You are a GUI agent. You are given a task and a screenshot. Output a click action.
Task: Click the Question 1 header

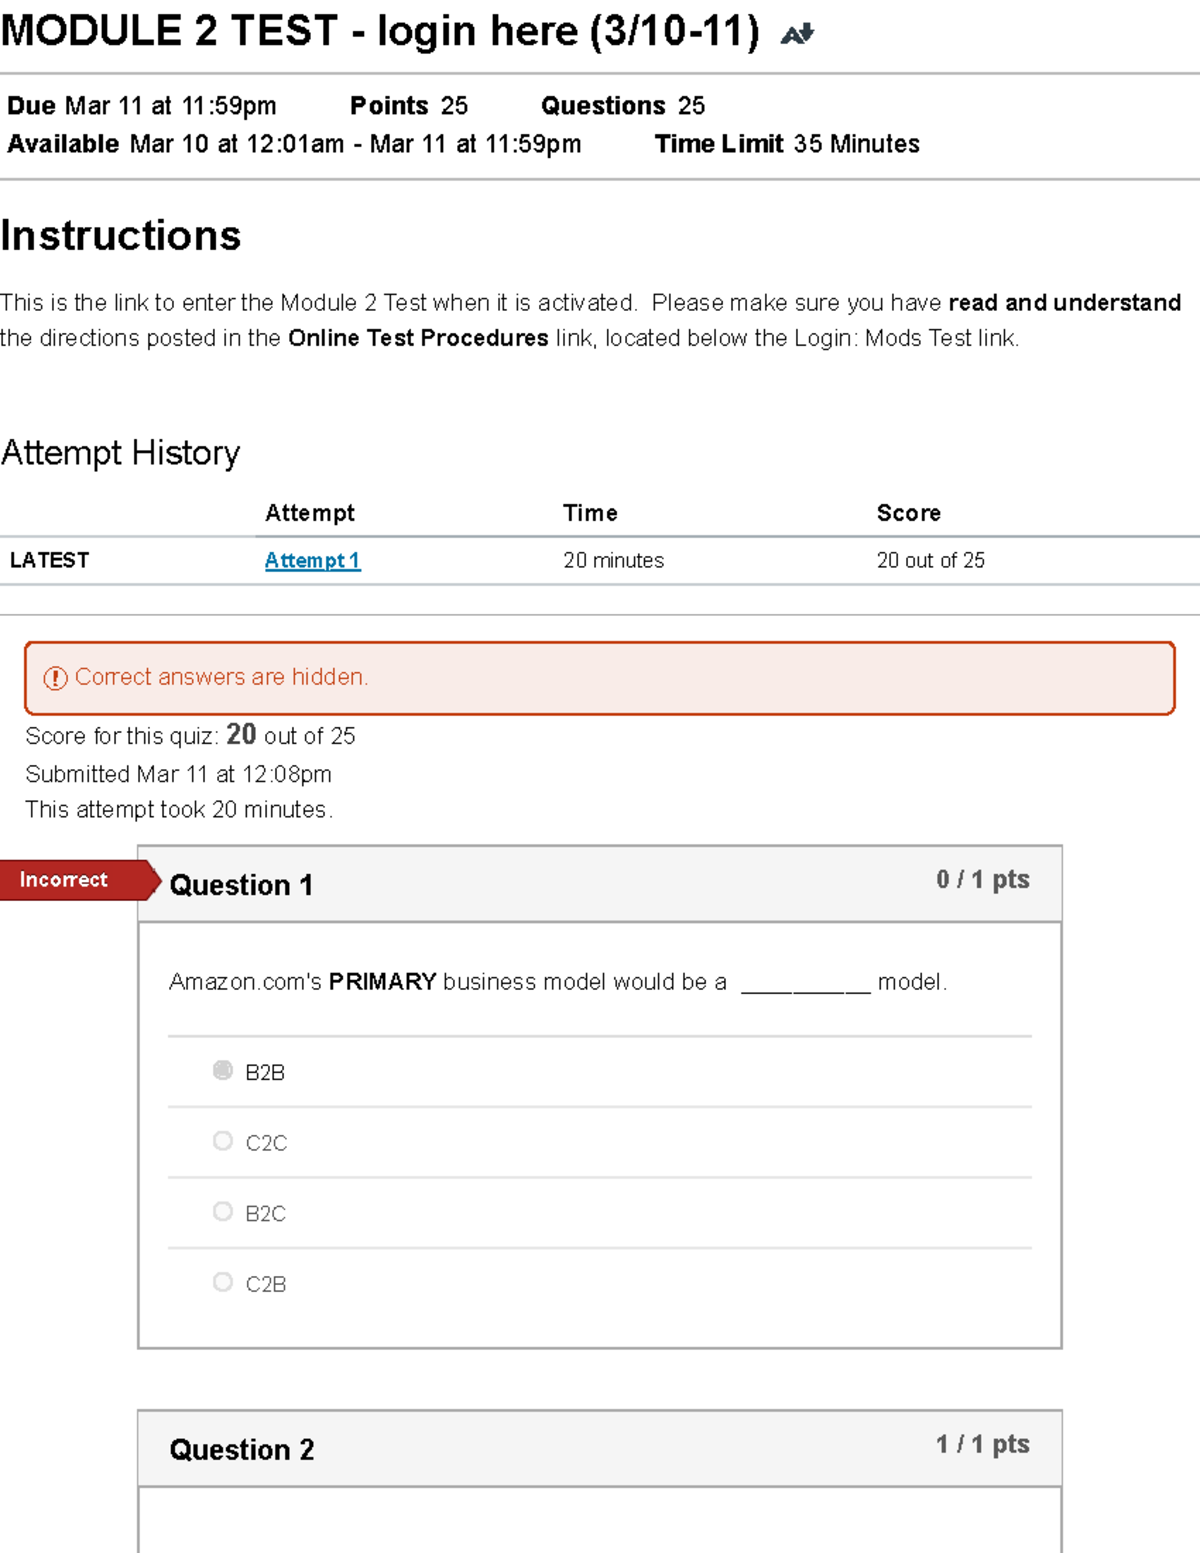coord(241,885)
